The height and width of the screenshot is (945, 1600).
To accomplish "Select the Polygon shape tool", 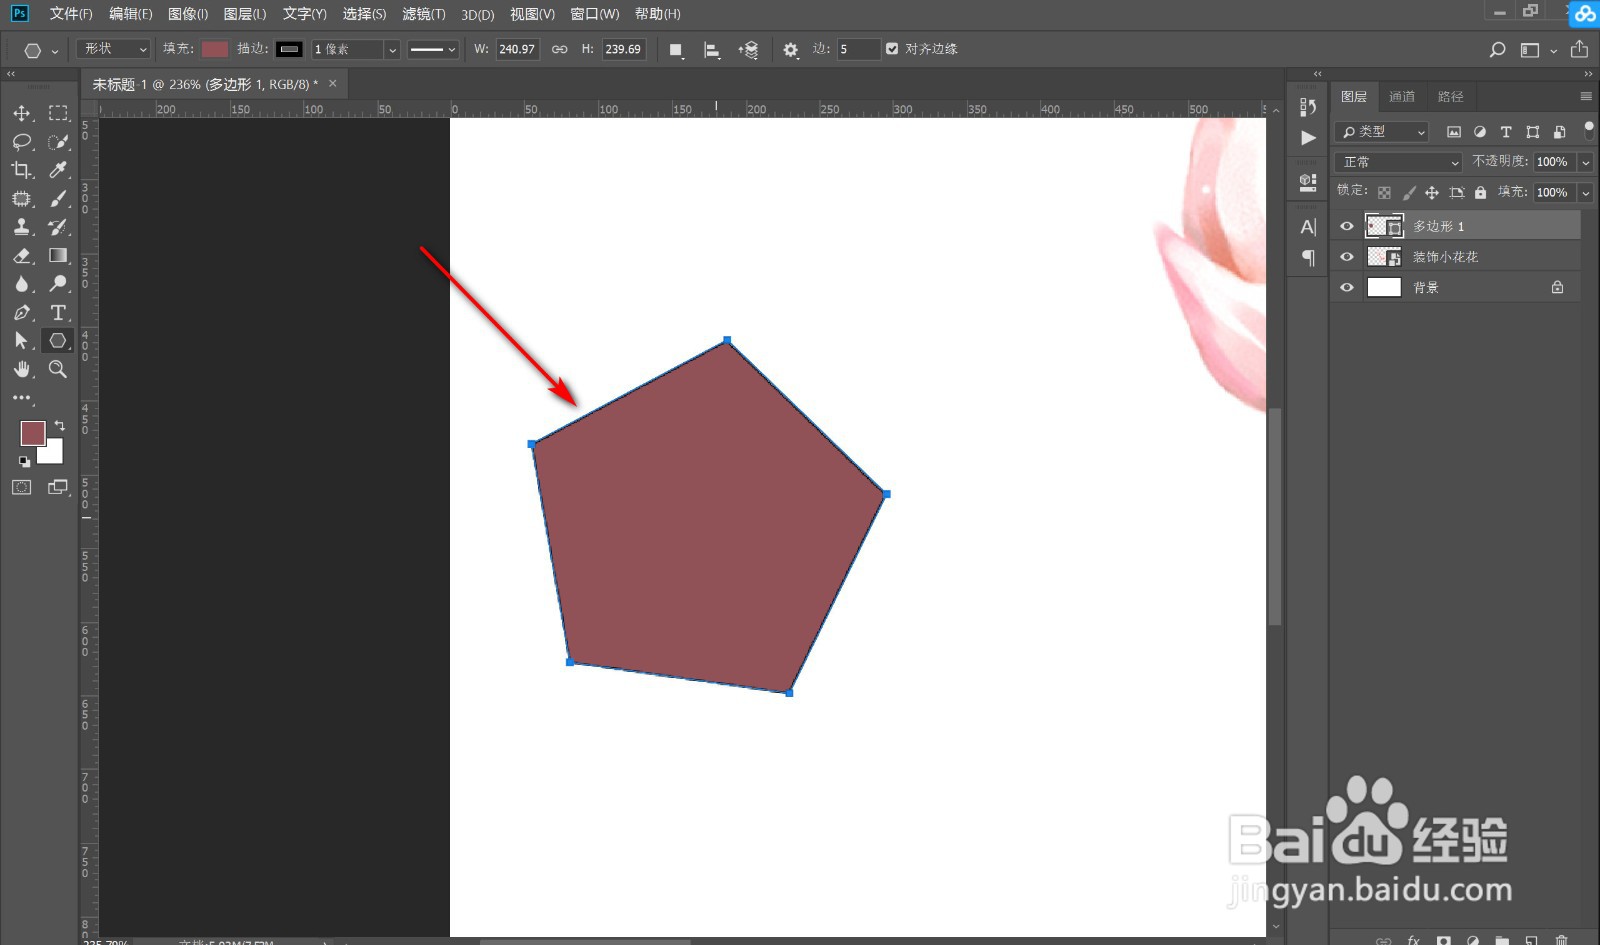I will click(58, 341).
